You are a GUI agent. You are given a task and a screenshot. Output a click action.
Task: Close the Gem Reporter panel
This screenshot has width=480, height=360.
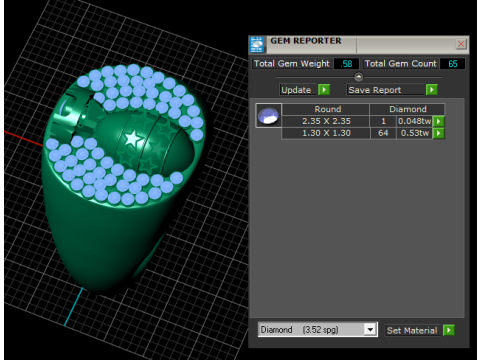tap(461, 44)
